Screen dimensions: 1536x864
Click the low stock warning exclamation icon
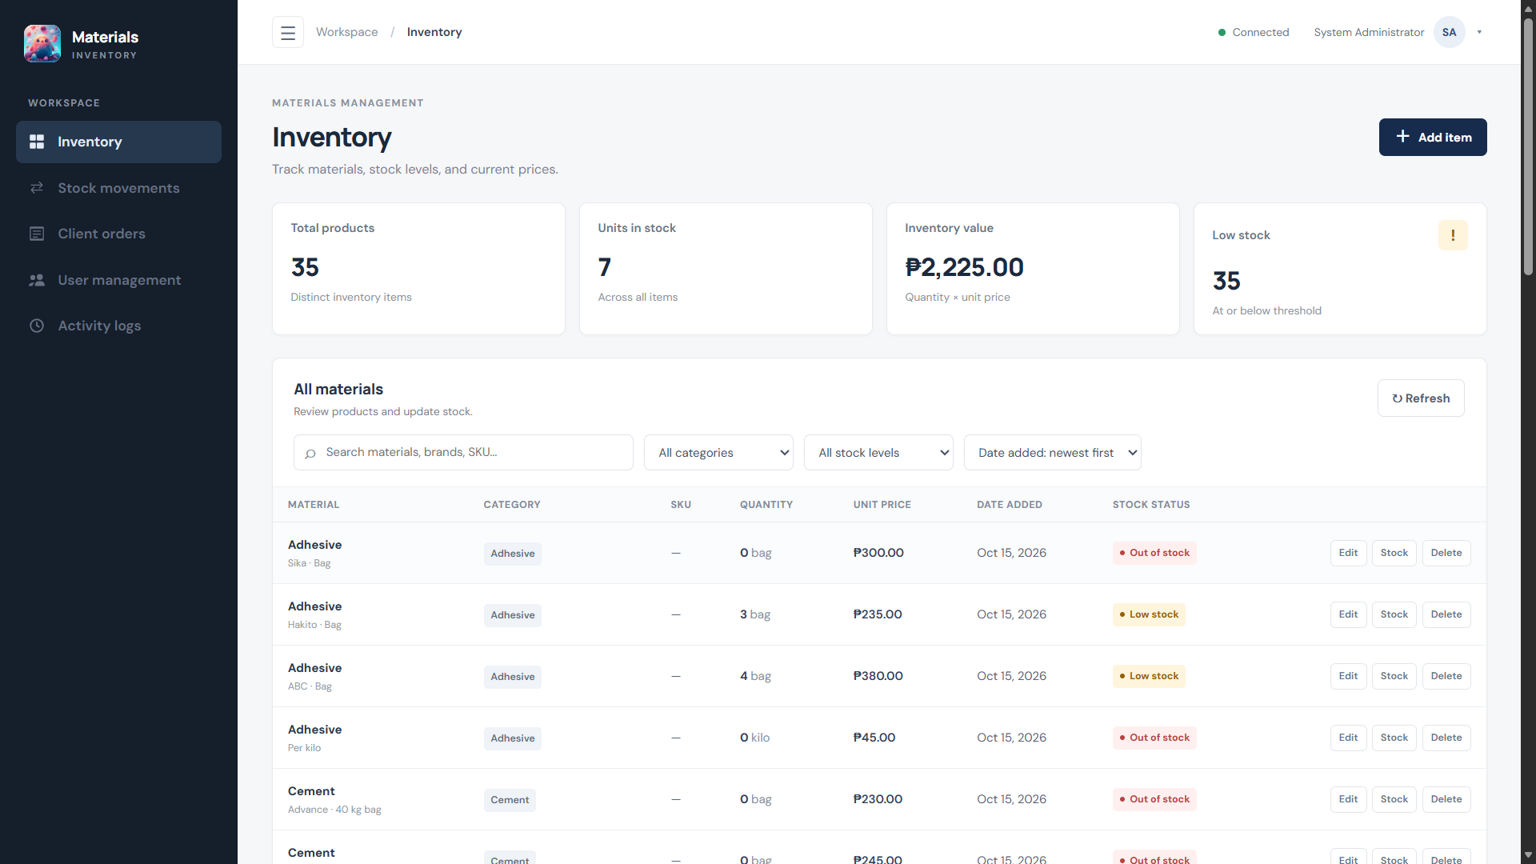click(x=1452, y=235)
